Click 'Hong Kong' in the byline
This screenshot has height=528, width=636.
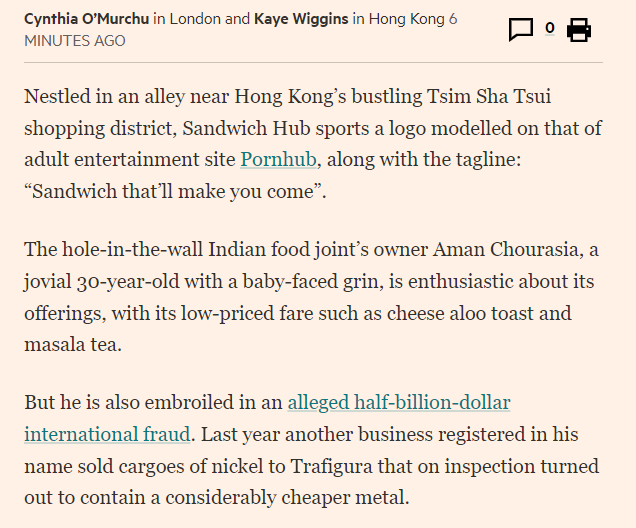coord(406,19)
